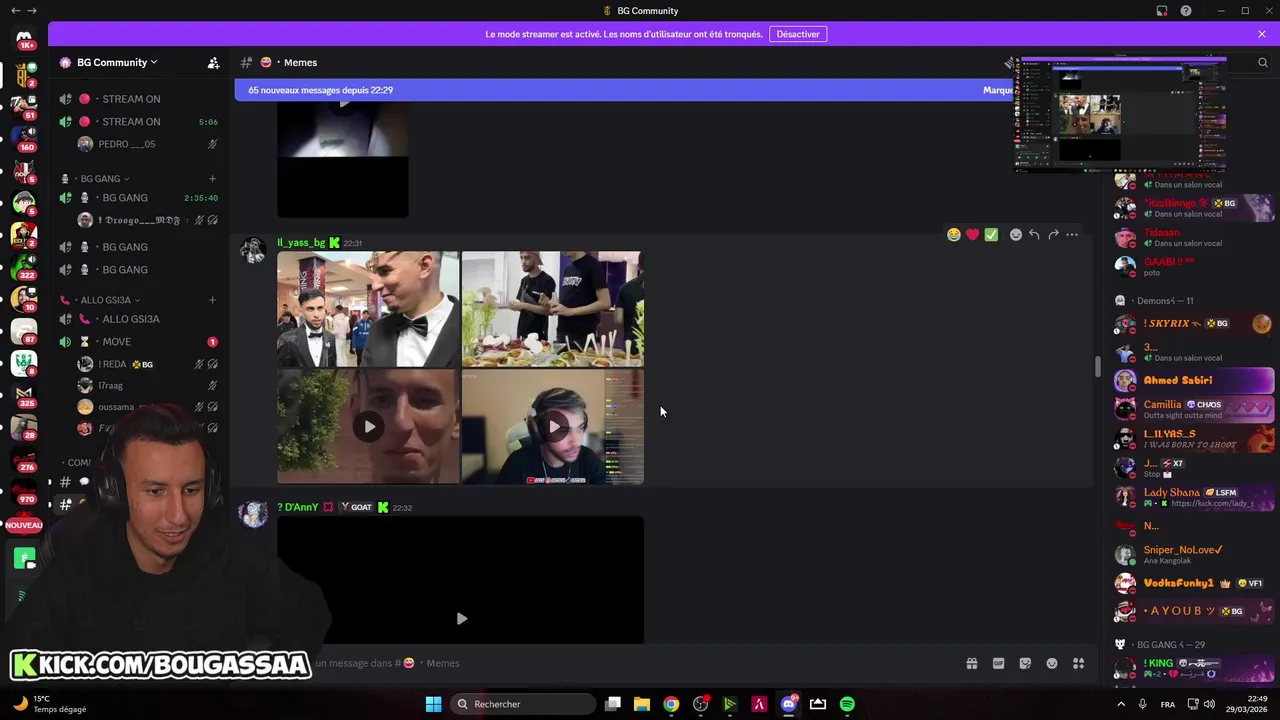The image size is (1280, 720).
Task: Open Task View on the taskbar
Action: point(613,704)
